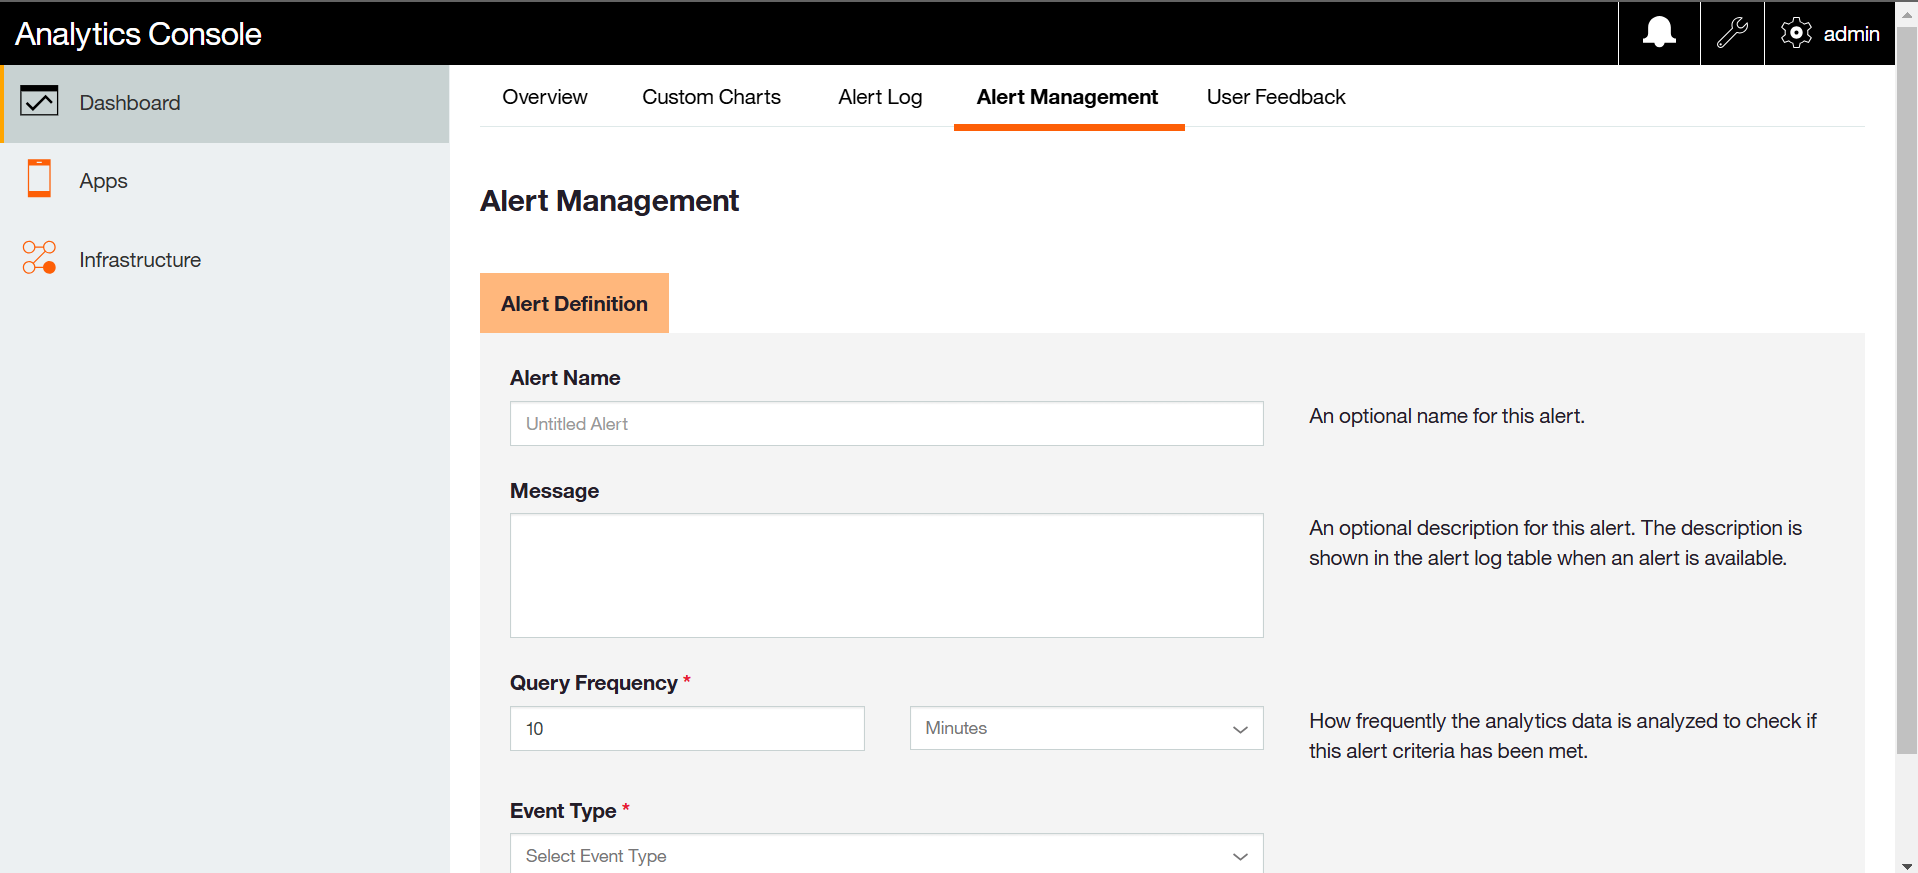1918x873 pixels.
Task: Expand the Select Event Type dropdown
Action: click(x=886, y=855)
